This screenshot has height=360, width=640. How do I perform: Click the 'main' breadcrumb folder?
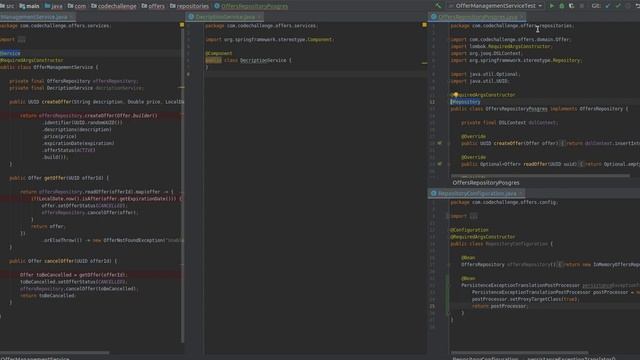click(x=29, y=6)
